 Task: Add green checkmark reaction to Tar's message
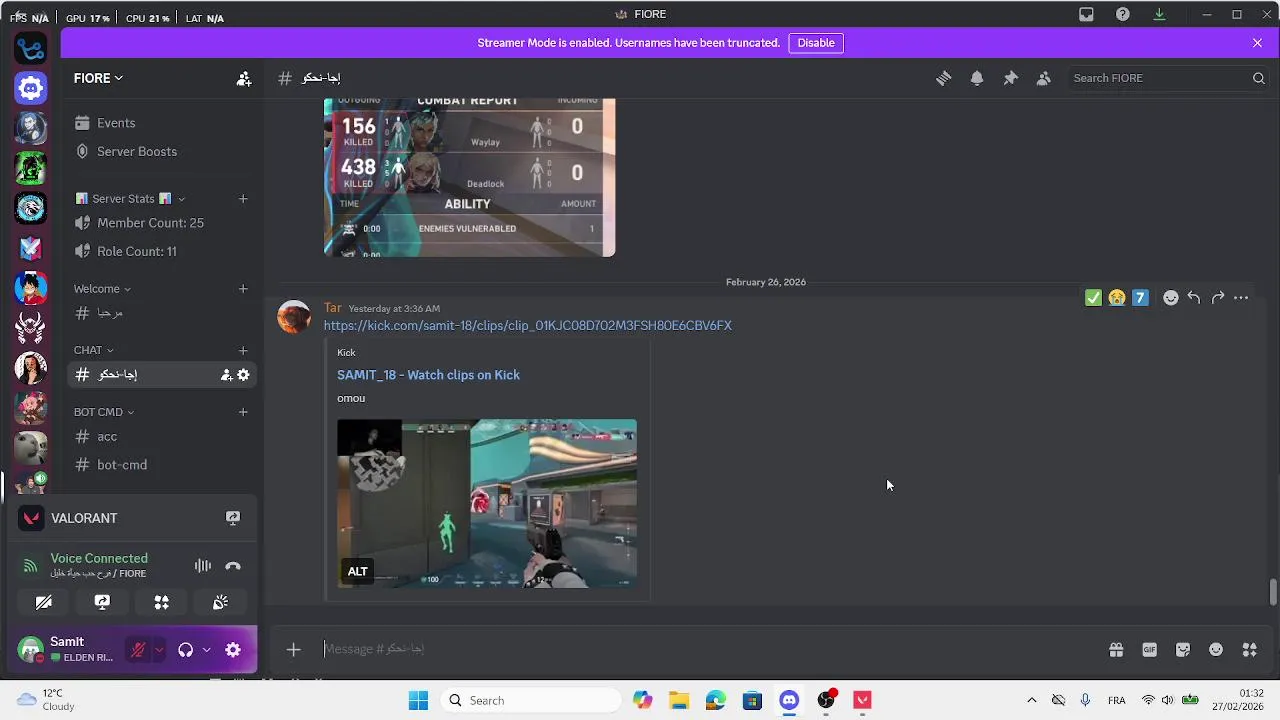[x=1093, y=298]
